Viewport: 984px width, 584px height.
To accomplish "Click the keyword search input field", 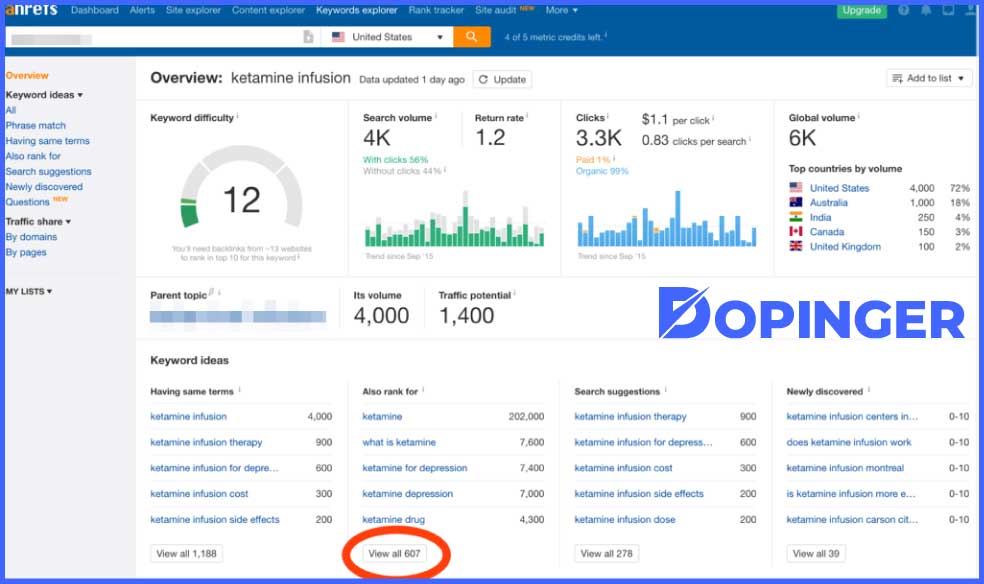I will (x=154, y=38).
